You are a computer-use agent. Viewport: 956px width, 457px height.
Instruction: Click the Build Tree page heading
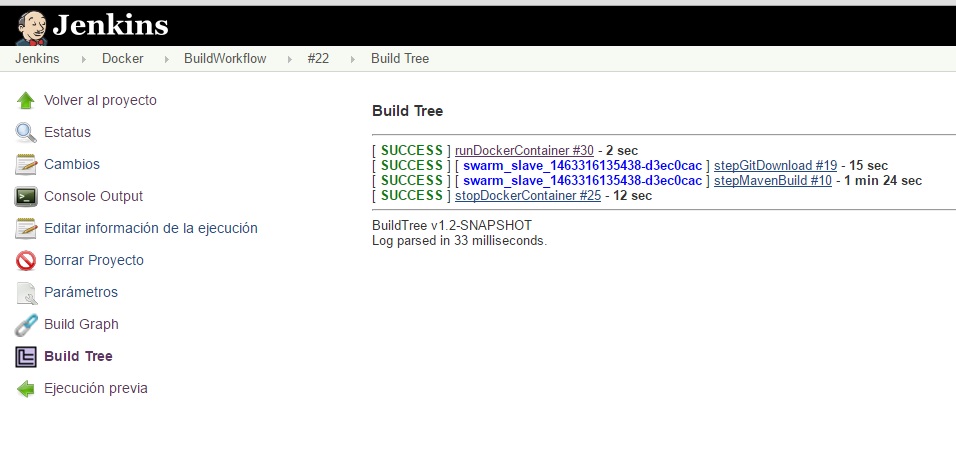coord(407,111)
